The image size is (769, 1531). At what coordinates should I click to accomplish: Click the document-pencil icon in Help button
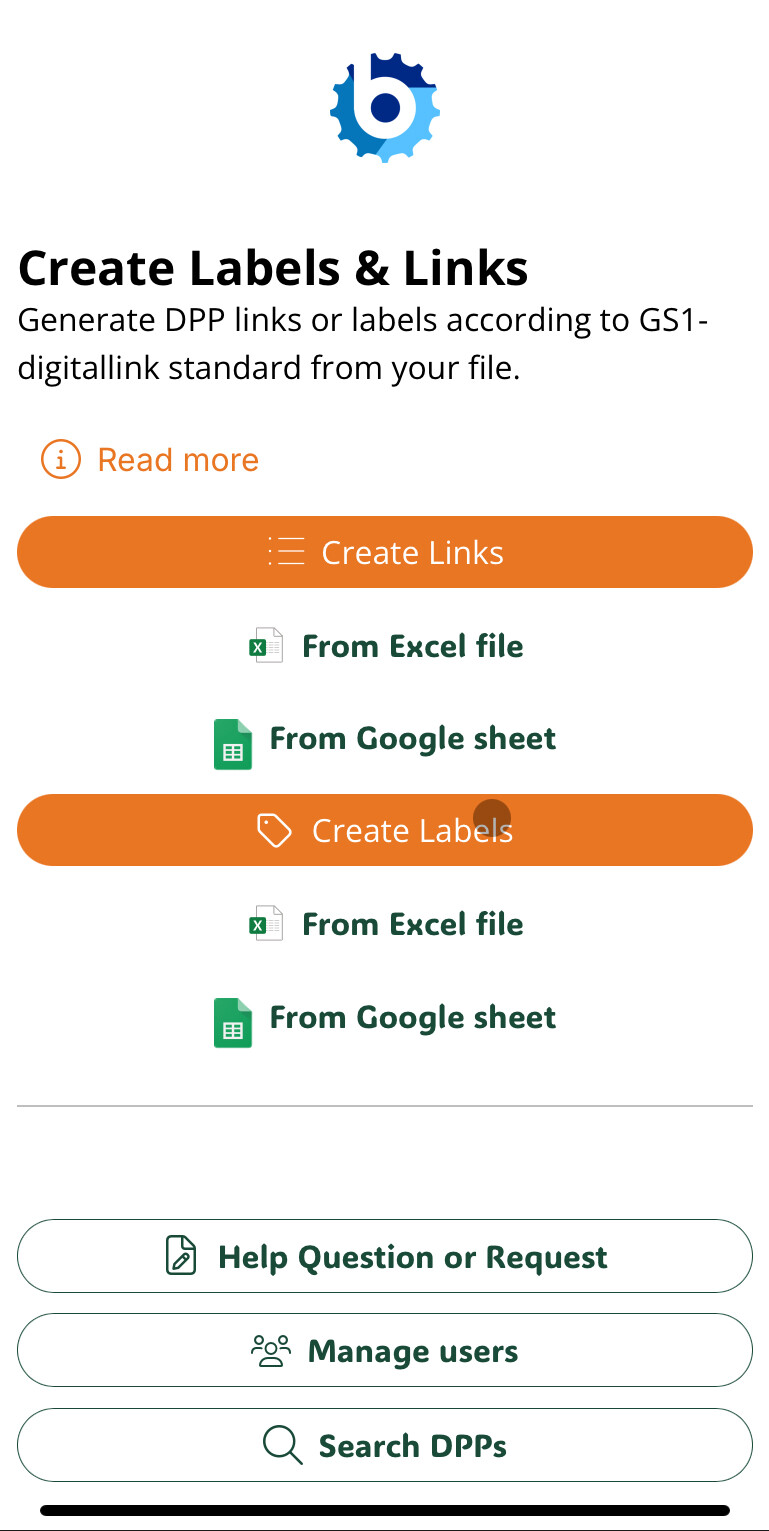(181, 1256)
